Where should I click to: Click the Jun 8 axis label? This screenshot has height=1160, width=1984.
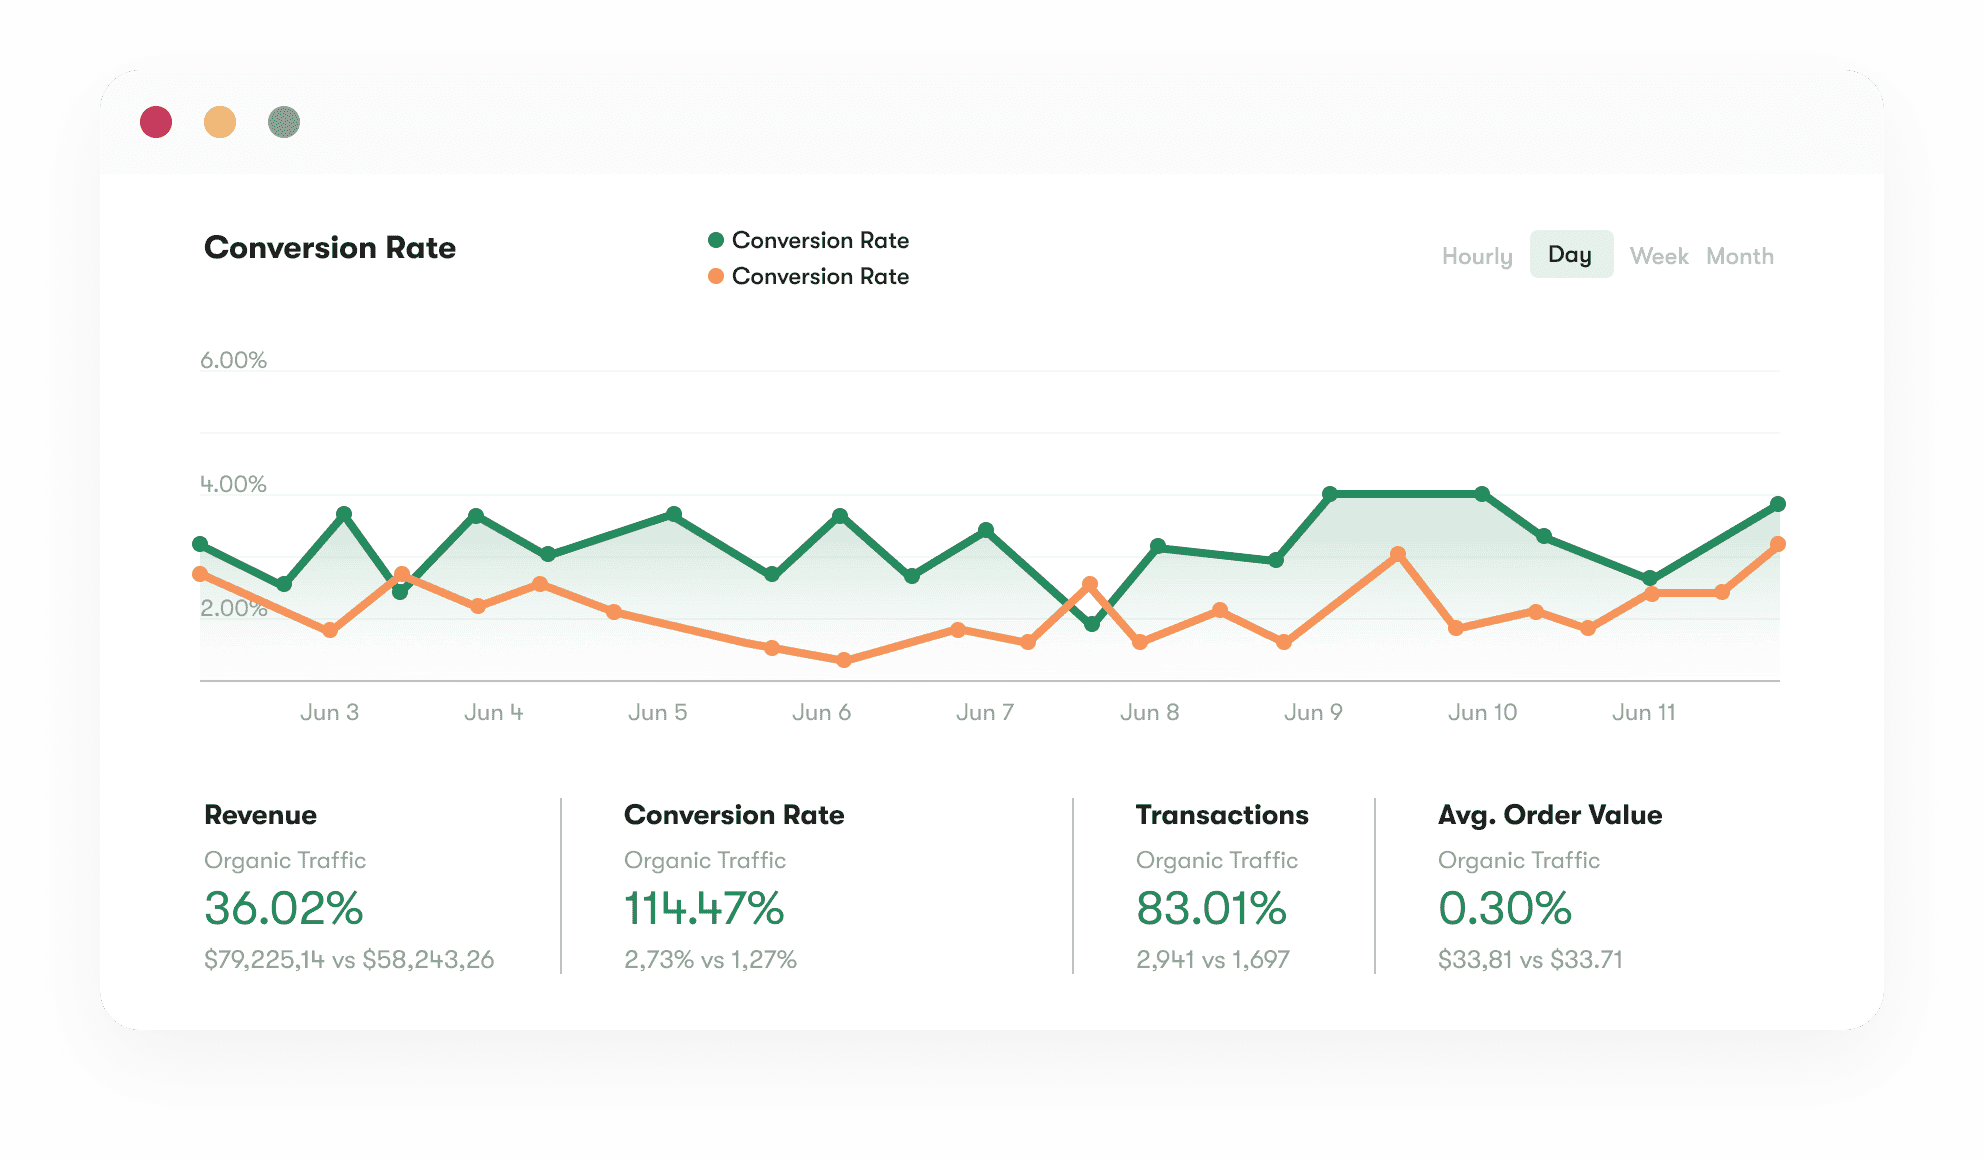pyautogui.click(x=1149, y=712)
